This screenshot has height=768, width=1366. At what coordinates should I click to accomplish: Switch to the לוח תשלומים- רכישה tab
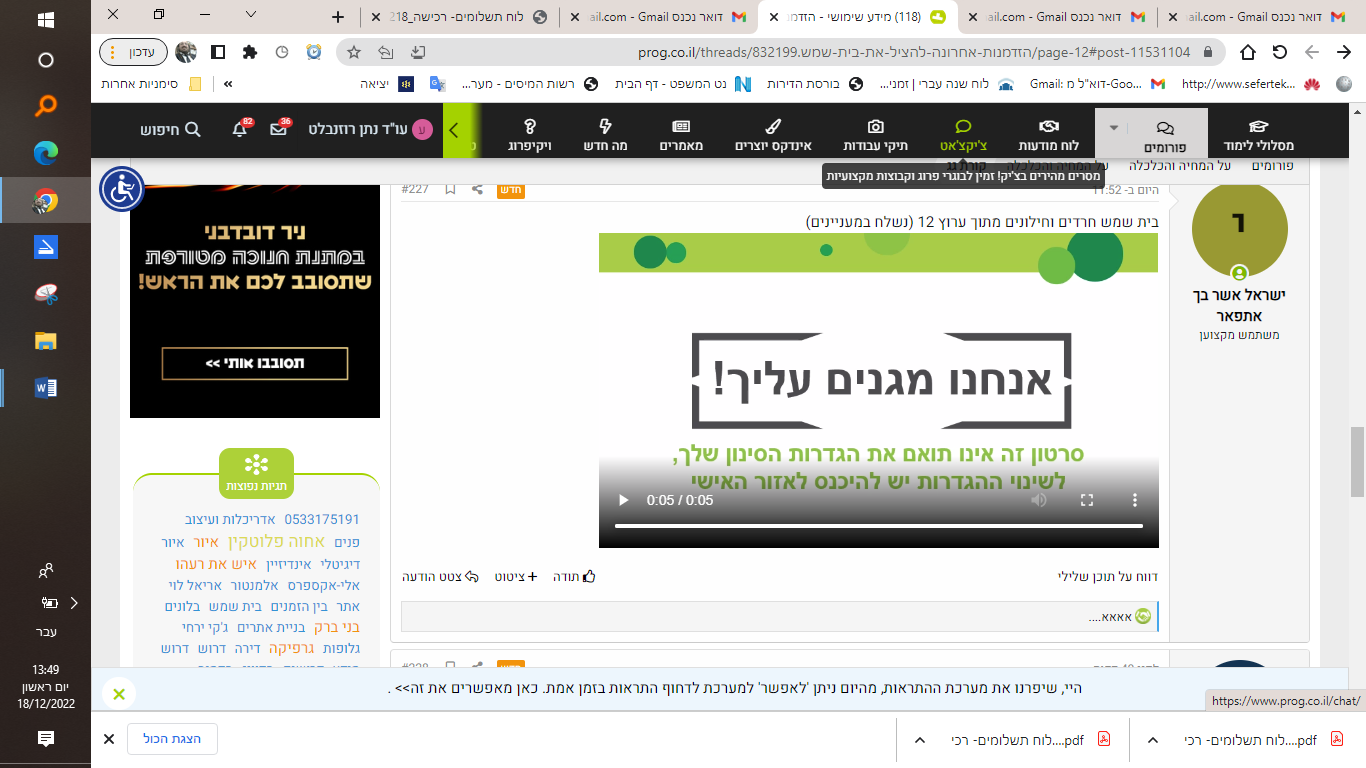[458, 16]
